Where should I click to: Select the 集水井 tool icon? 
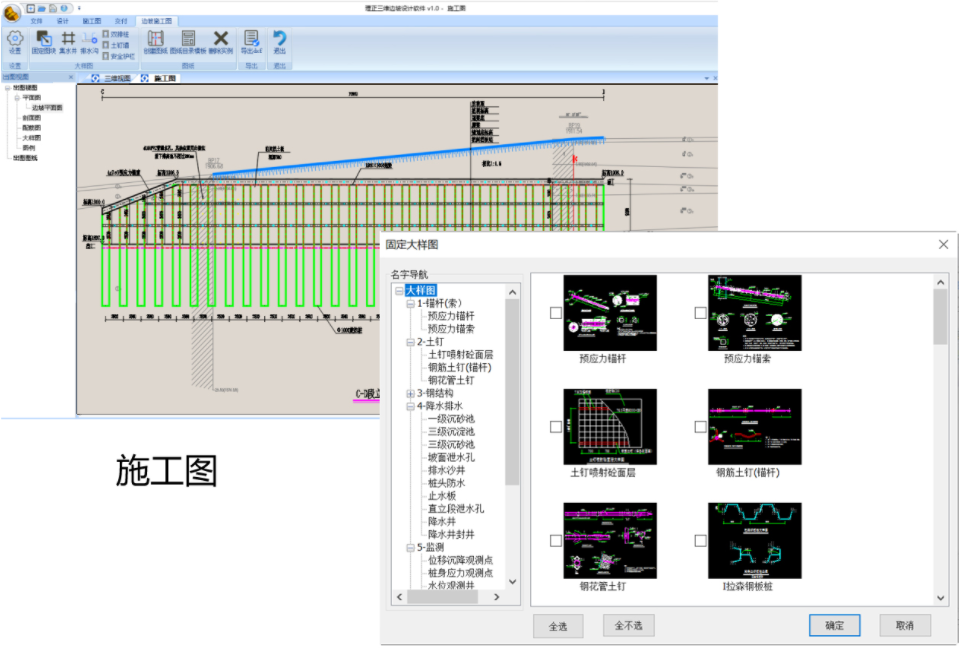(67, 39)
